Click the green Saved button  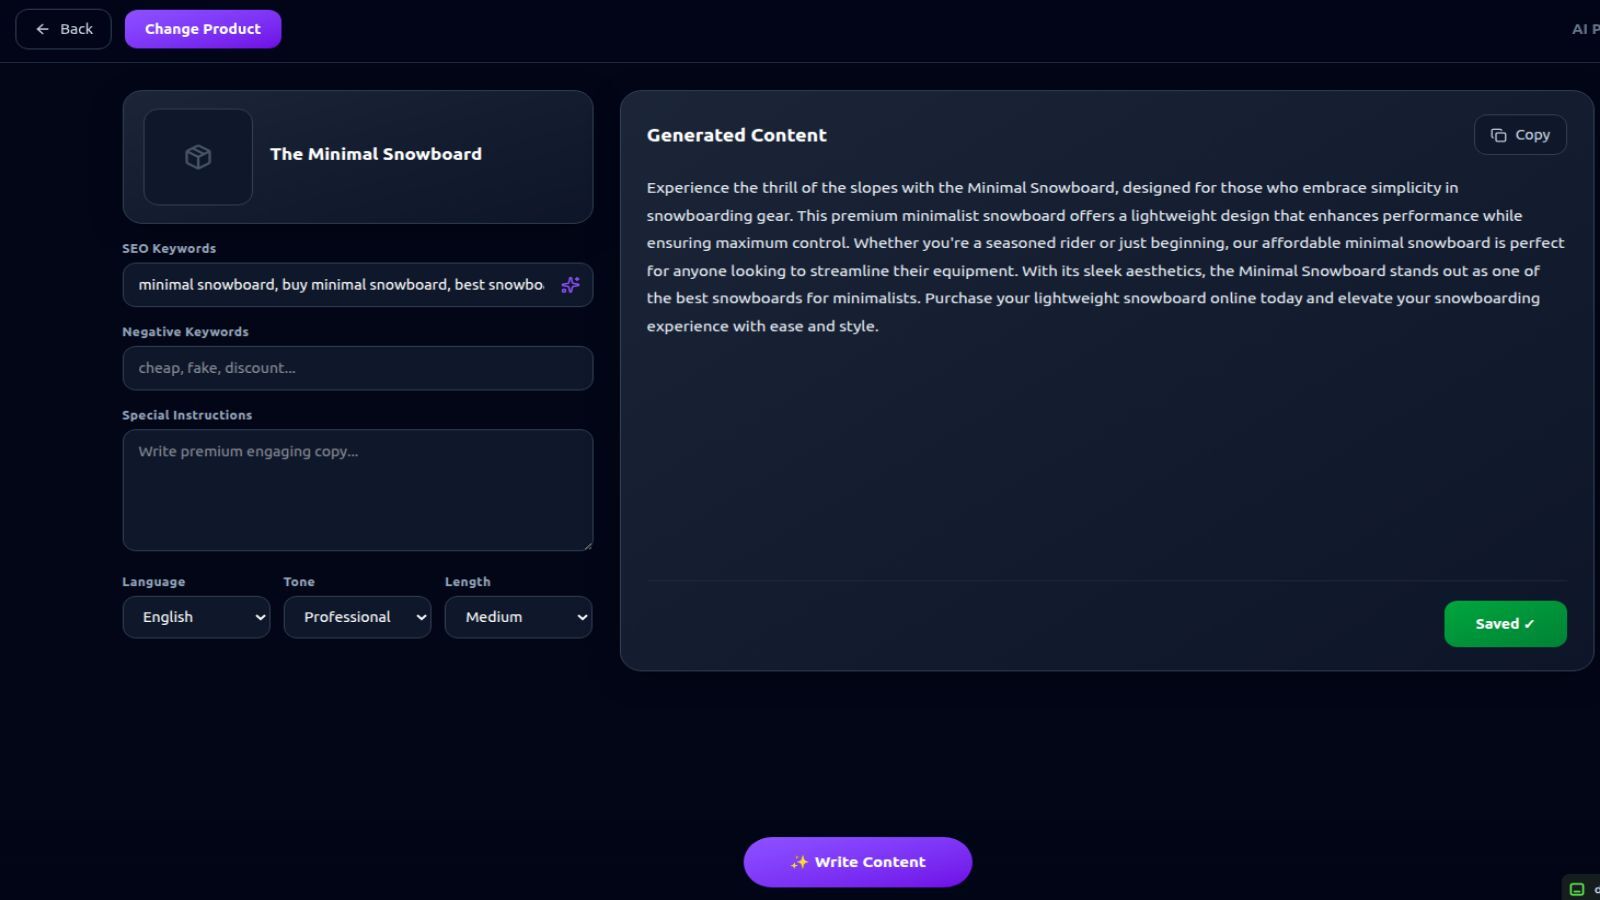point(1505,624)
